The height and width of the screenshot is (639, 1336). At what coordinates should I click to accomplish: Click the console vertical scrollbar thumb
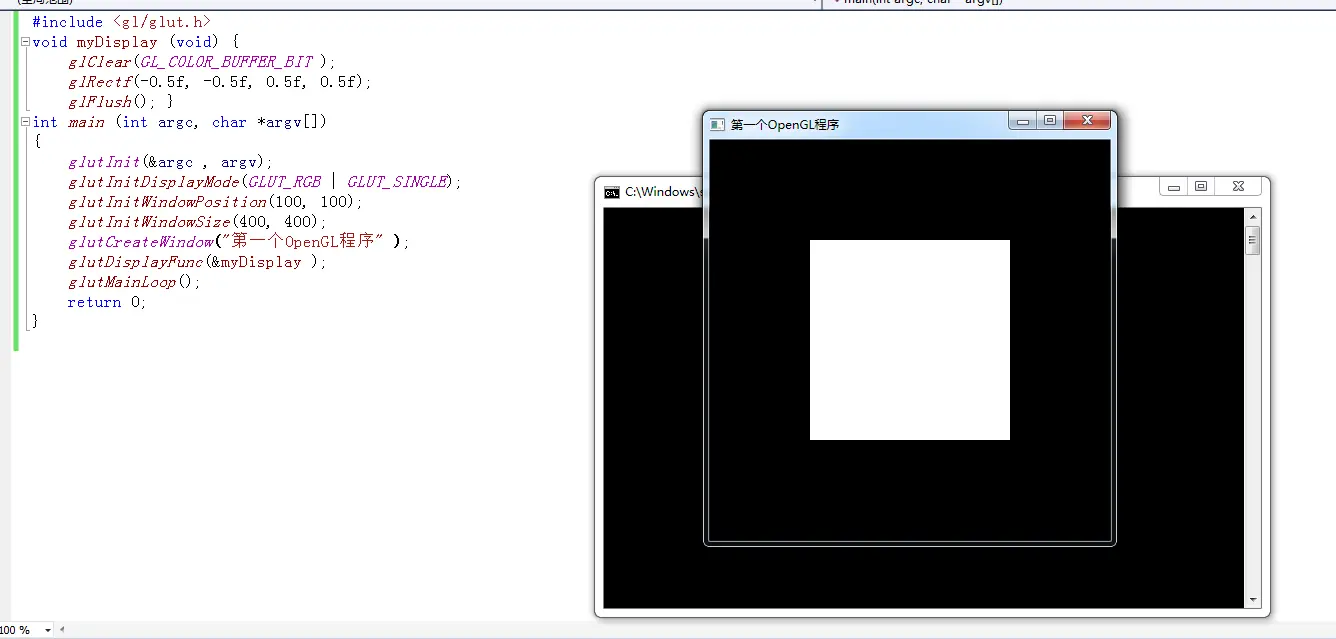(x=1253, y=241)
